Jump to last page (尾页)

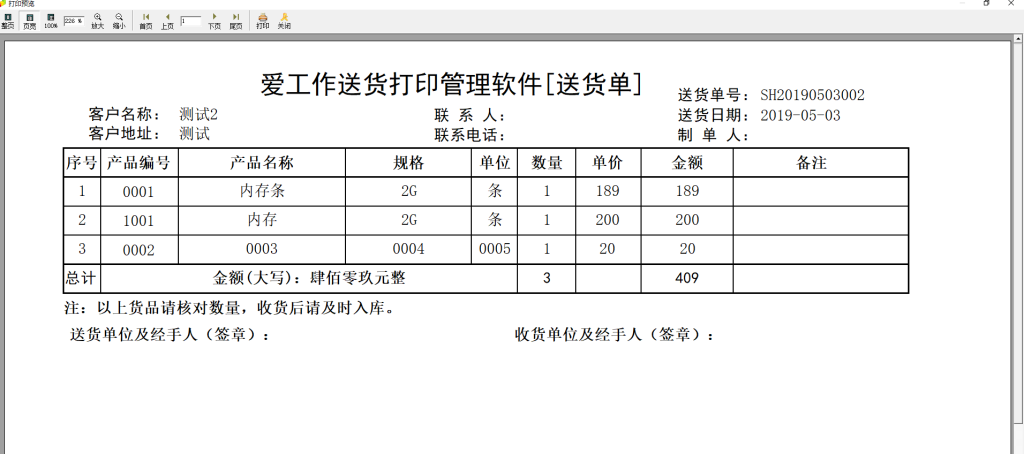click(x=236, y=21)
